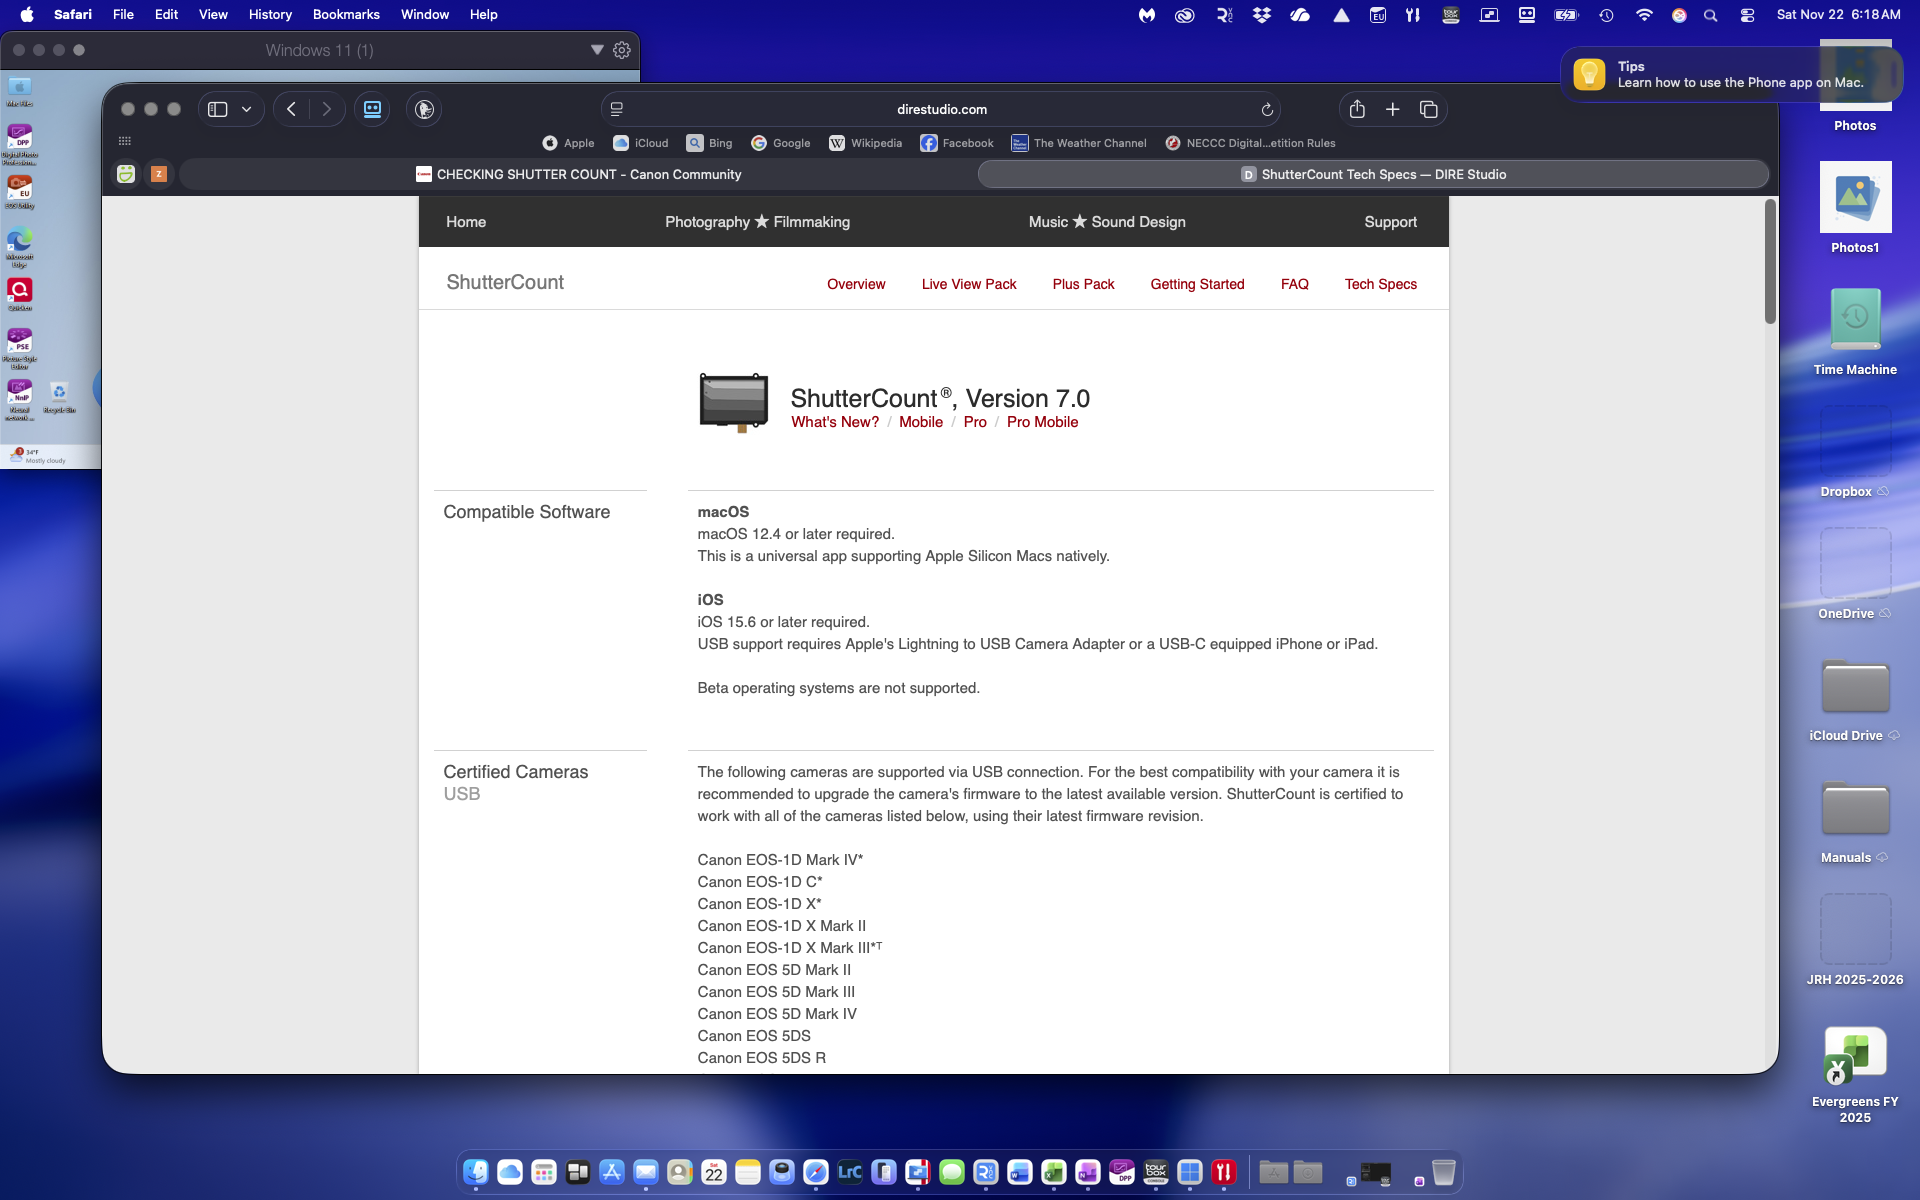This screenshot has width=1920, height=1200.
Task: Click the What's New? link
Action: tap(834, 422)
